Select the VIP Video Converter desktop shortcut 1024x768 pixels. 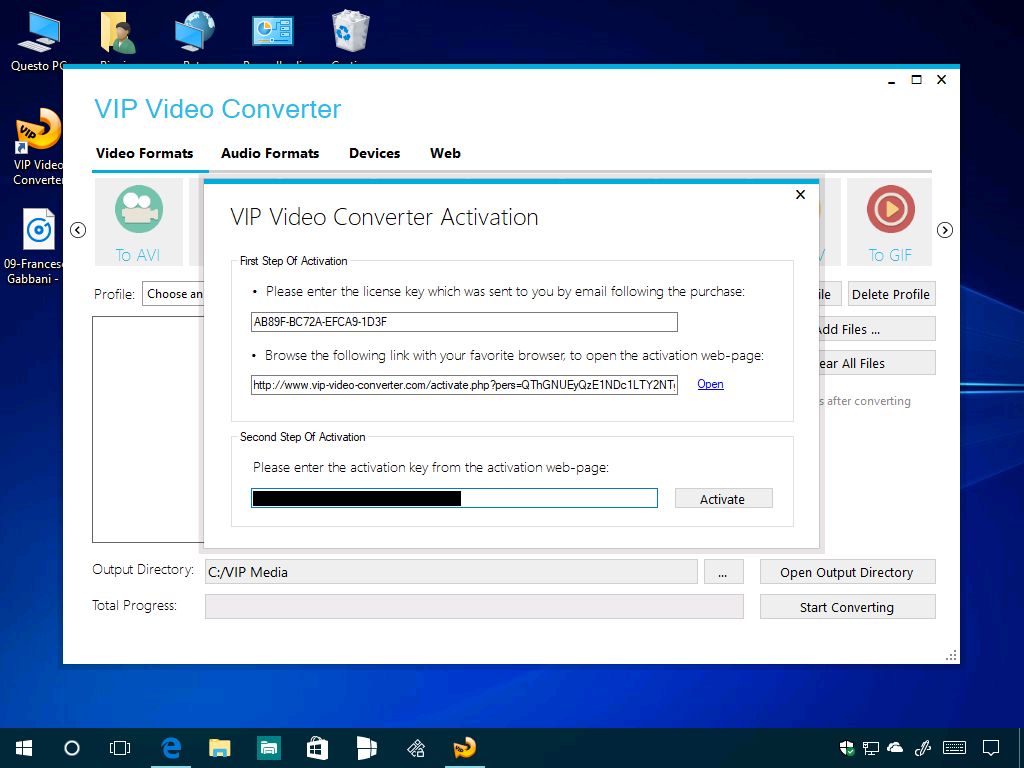point(38,148)
